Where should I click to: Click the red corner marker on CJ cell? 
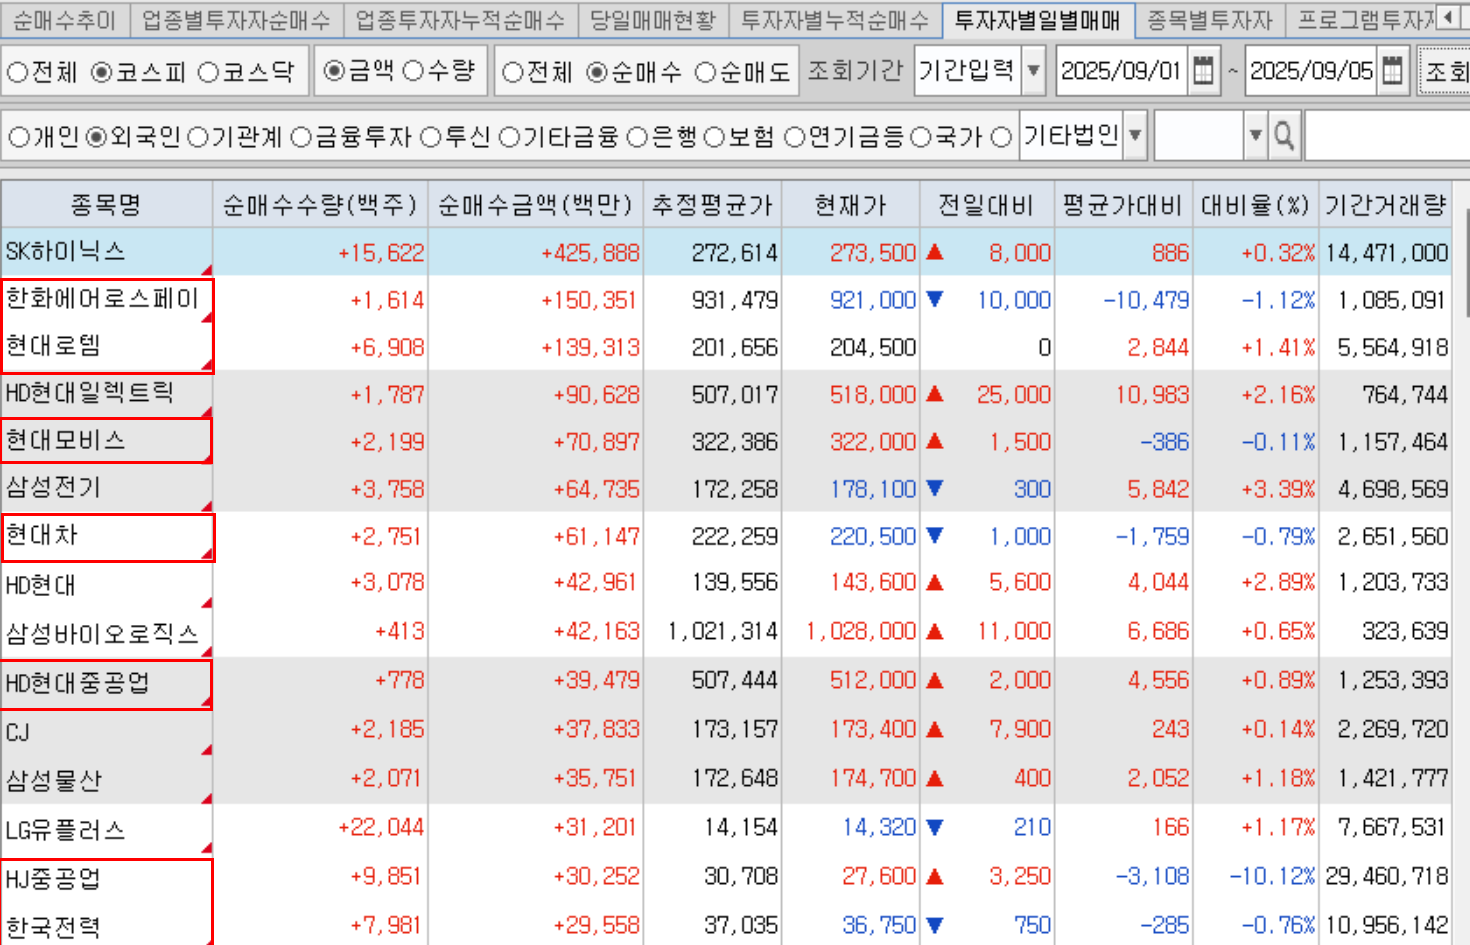207,750
